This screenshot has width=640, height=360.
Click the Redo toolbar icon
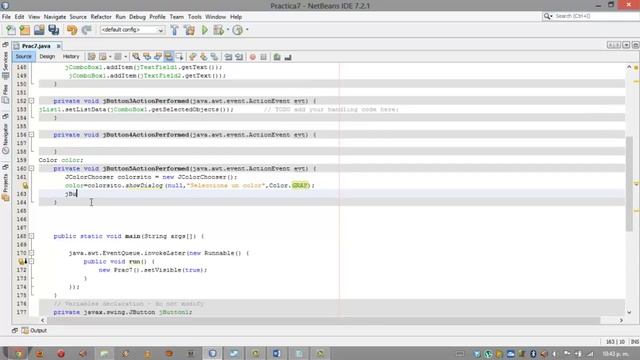tap(86, 30)
